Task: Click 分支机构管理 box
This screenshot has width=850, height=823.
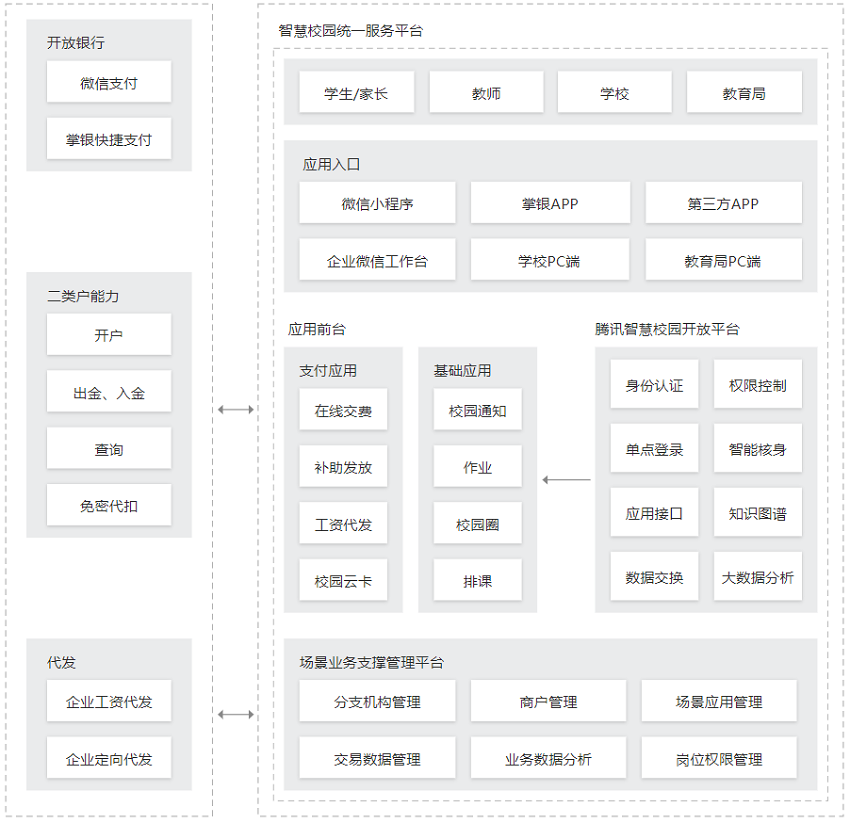Action: click(x=377, y=701)
